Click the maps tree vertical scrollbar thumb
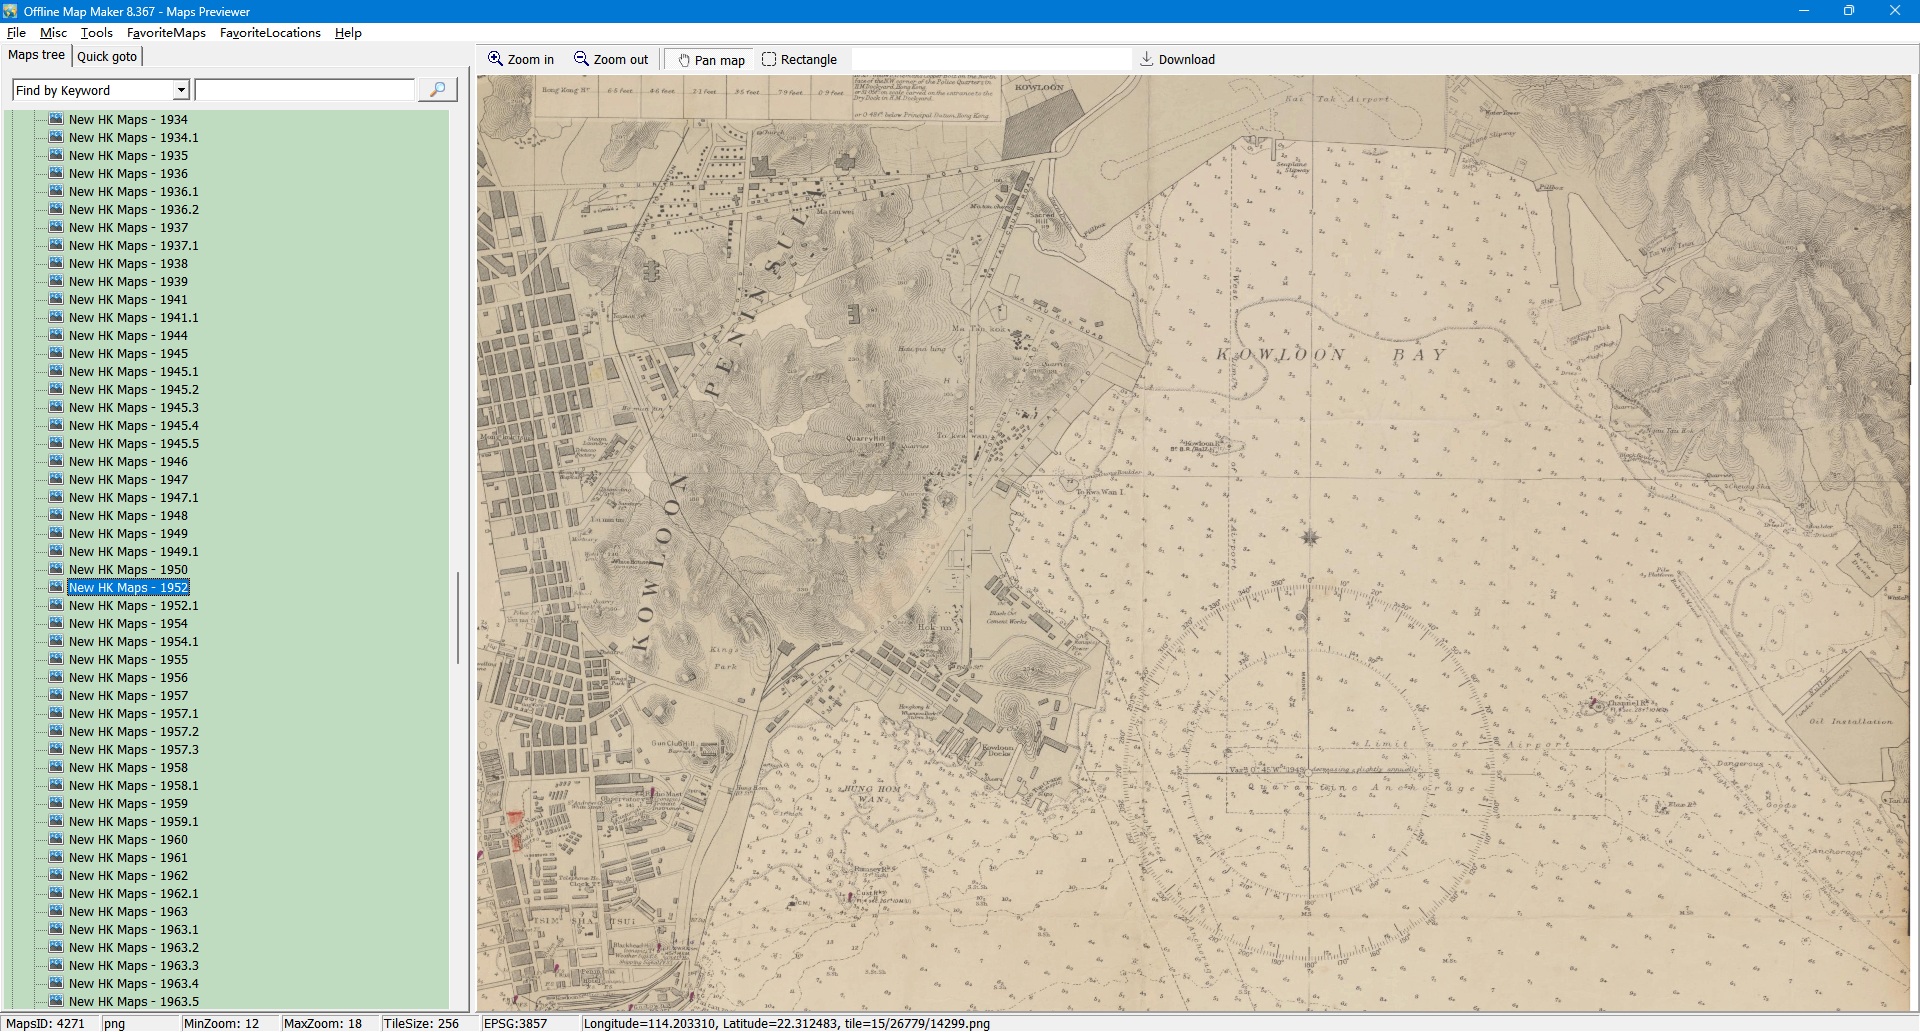 pyautogui.click(x=458, y=617)
